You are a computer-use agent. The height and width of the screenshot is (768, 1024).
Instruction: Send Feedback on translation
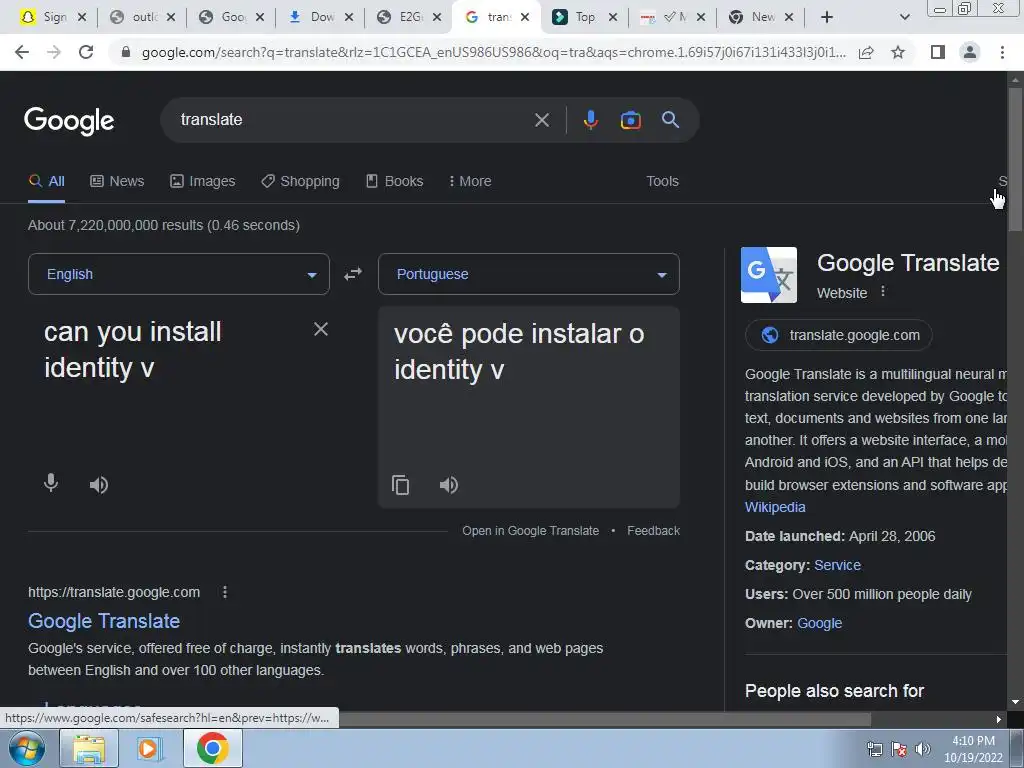[x=653, y=531]
